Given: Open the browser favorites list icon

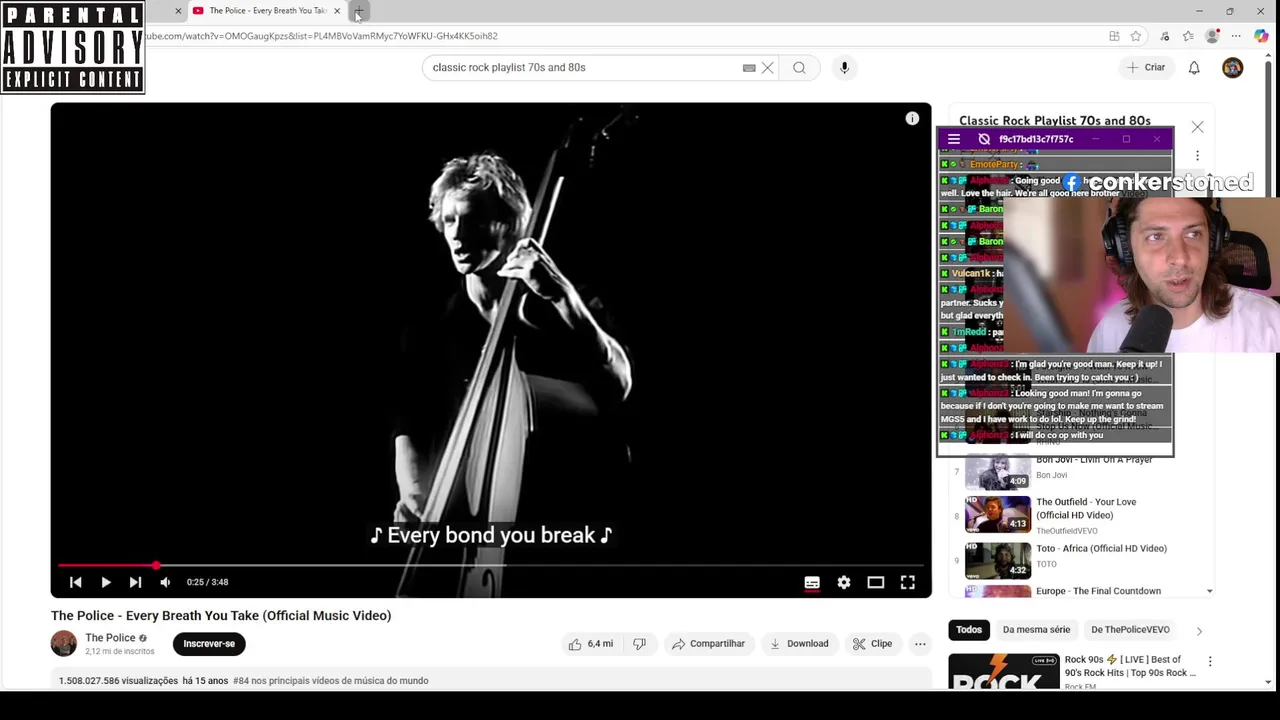Looking at the screenshot, I should (1188, 36).
